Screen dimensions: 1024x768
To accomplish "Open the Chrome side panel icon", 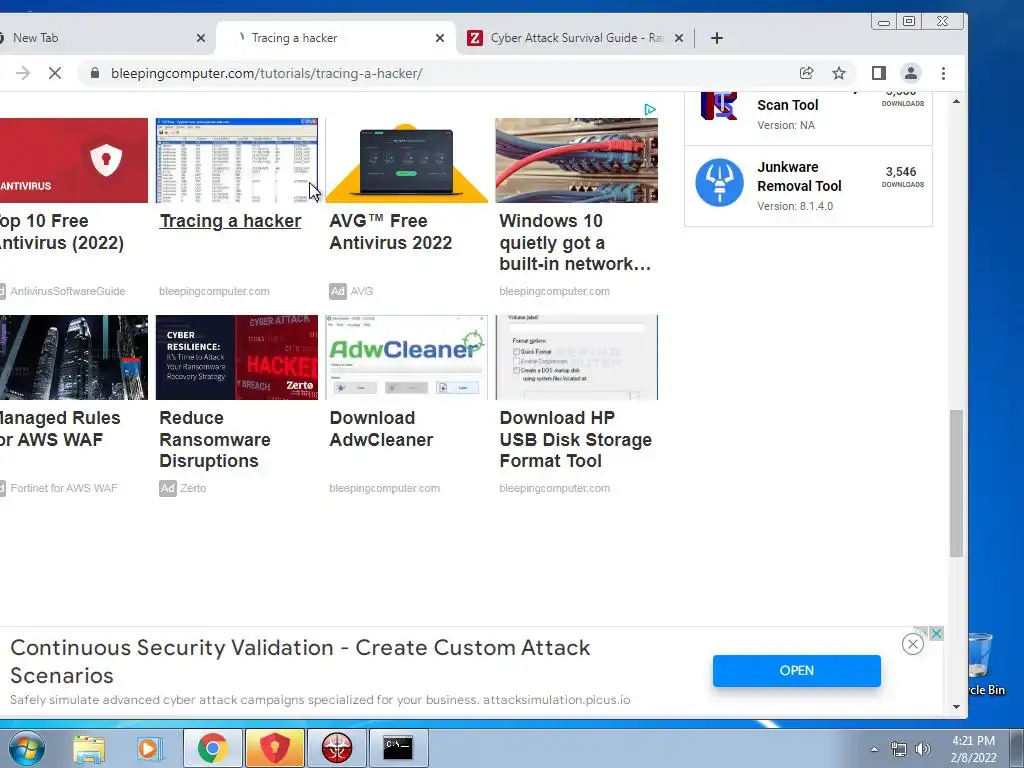I will pos(879,73).
